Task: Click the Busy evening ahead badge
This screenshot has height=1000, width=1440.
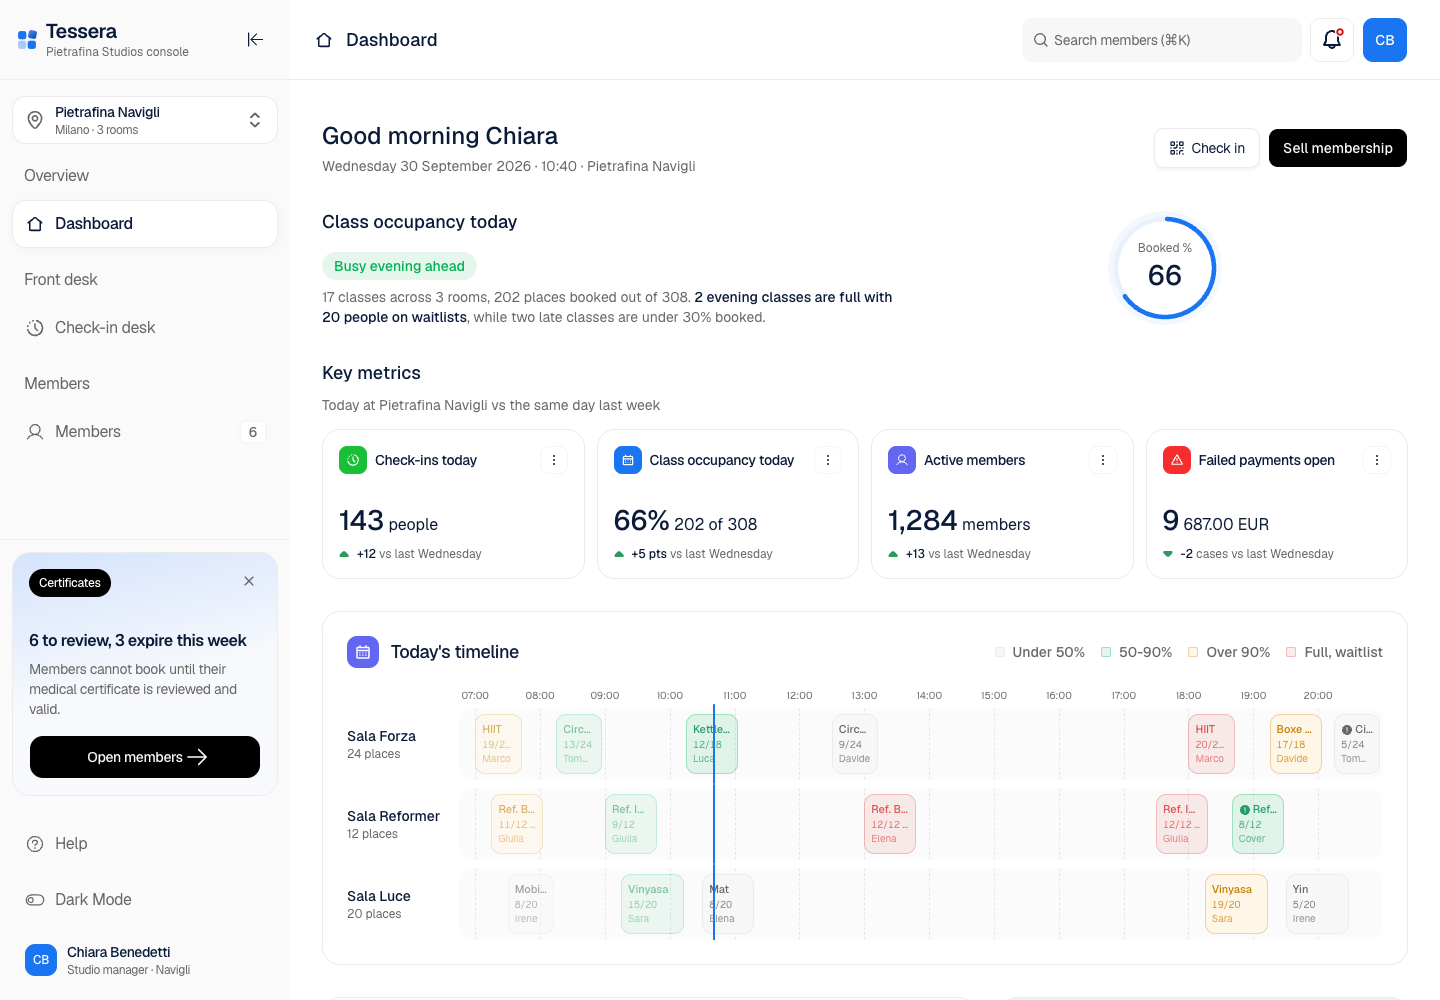Action: (x=399, y=266)
